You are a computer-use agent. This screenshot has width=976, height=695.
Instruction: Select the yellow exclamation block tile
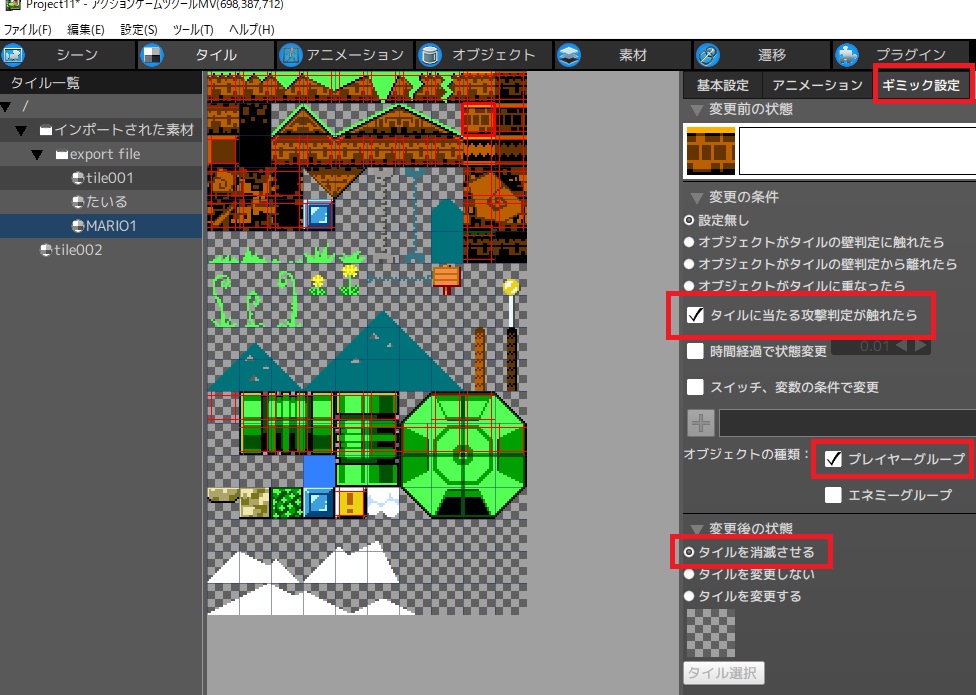point(350,503)
